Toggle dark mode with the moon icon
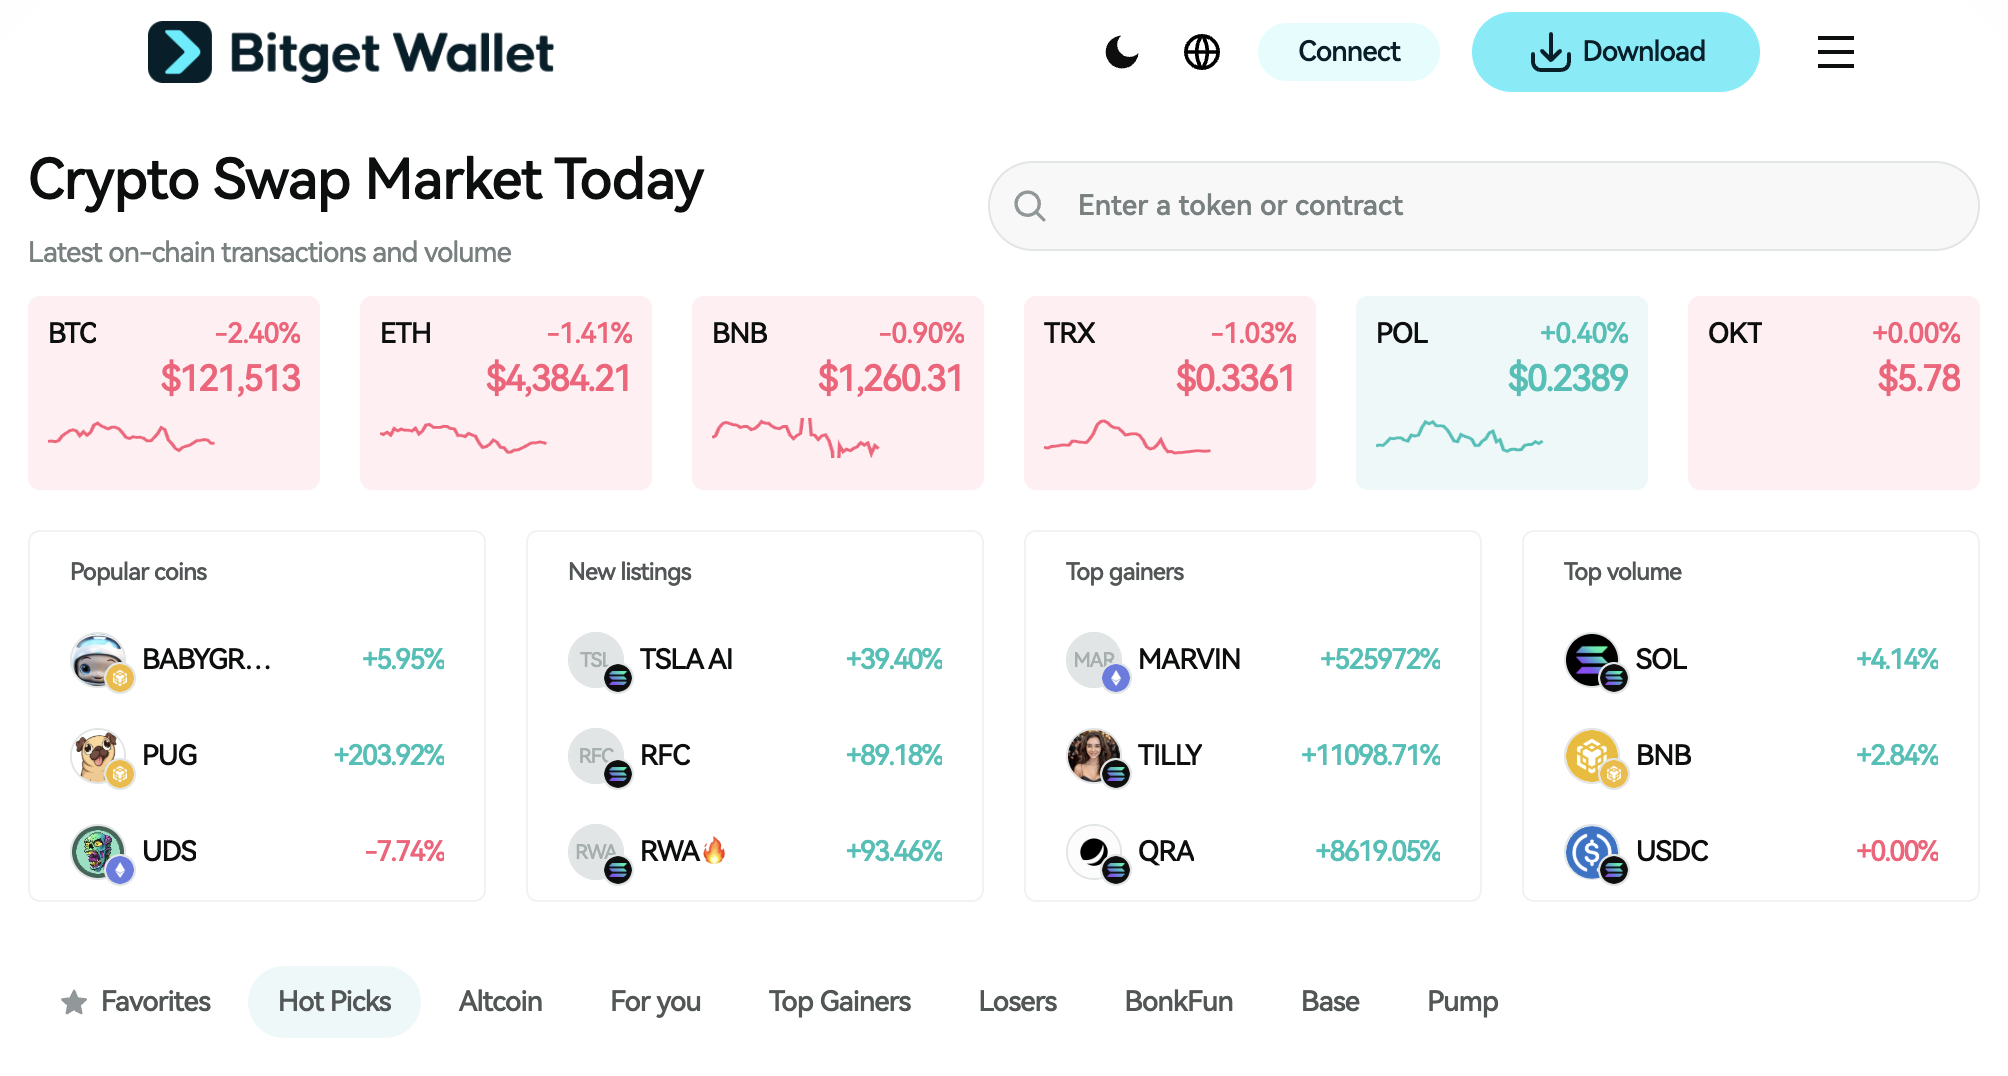This screenshot has height=1076, width=2008. pos(1121,52)
